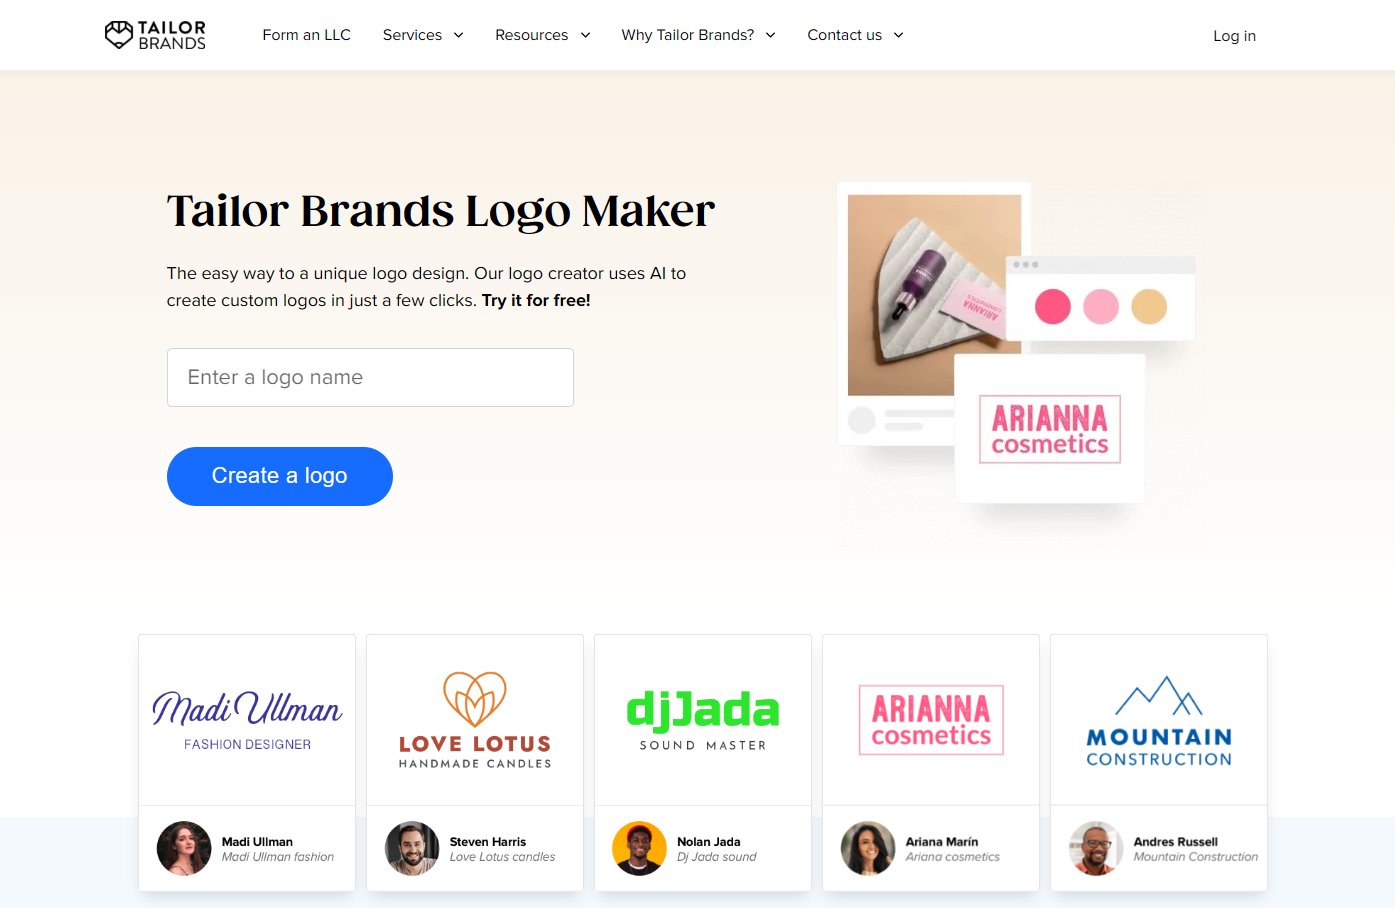Open the djJada Sound Master logo card
Image resolution: width=1395 pixels, height=908 pixels.
(703, 720)
